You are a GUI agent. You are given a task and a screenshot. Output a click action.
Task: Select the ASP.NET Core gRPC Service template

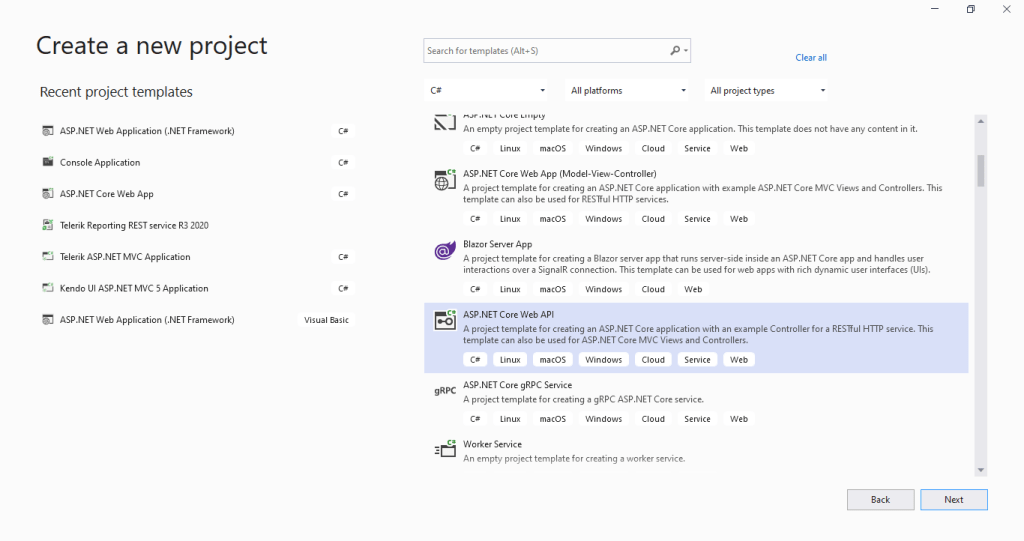(x=517, y=385)
